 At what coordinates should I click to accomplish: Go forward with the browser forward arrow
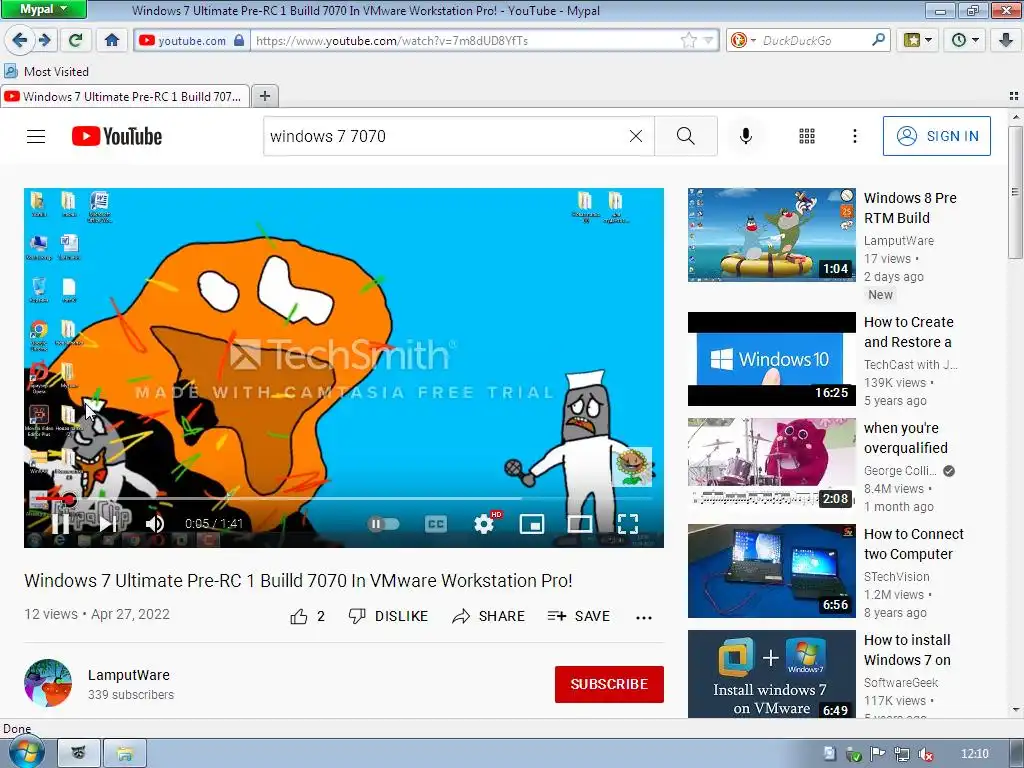[x=44, y=40]
